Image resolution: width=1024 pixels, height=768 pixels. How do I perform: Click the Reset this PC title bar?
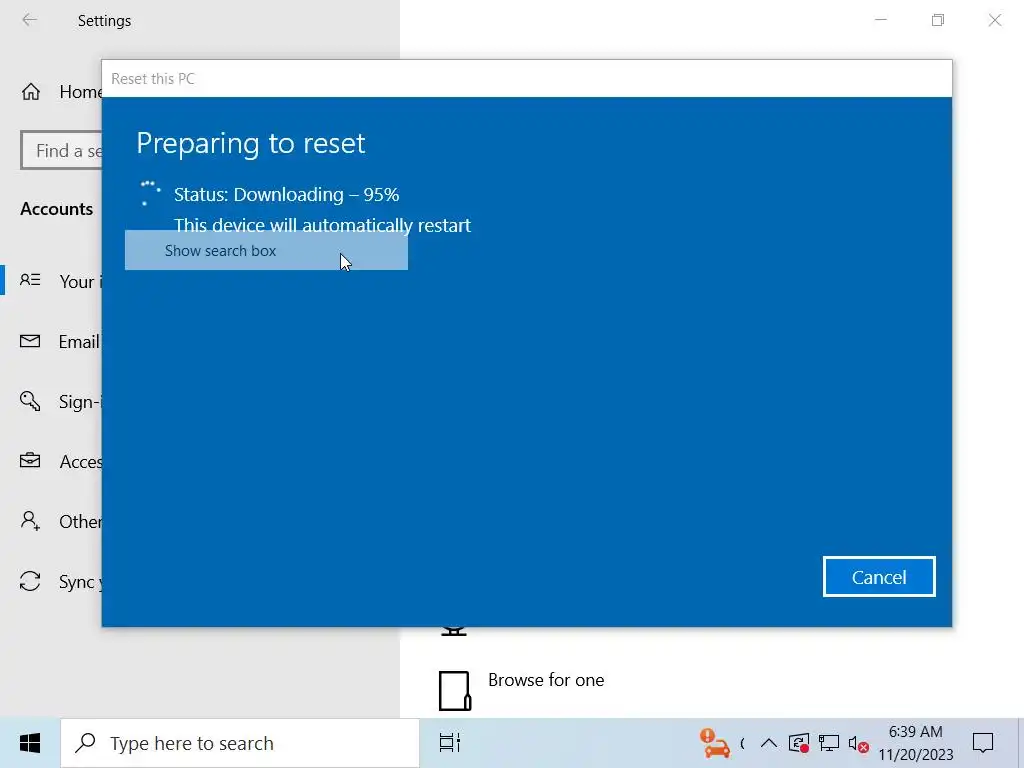point(526,78)
